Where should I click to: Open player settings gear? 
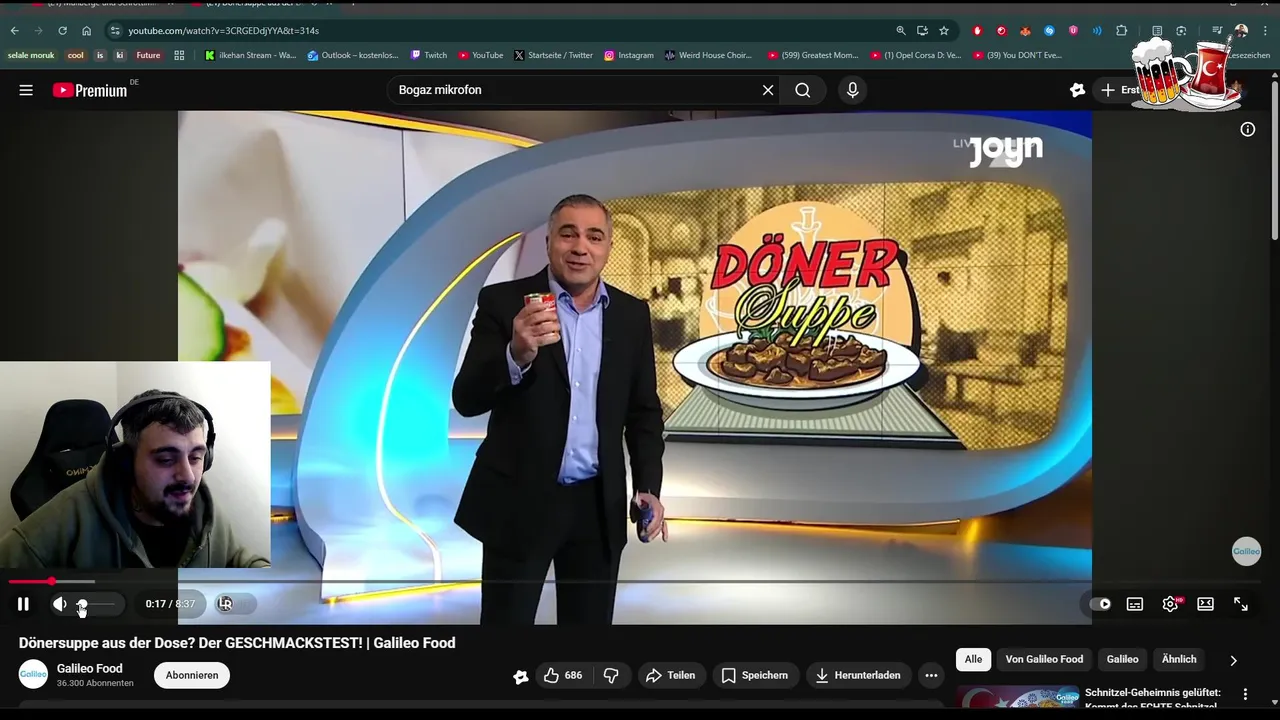coord(1170,604)
